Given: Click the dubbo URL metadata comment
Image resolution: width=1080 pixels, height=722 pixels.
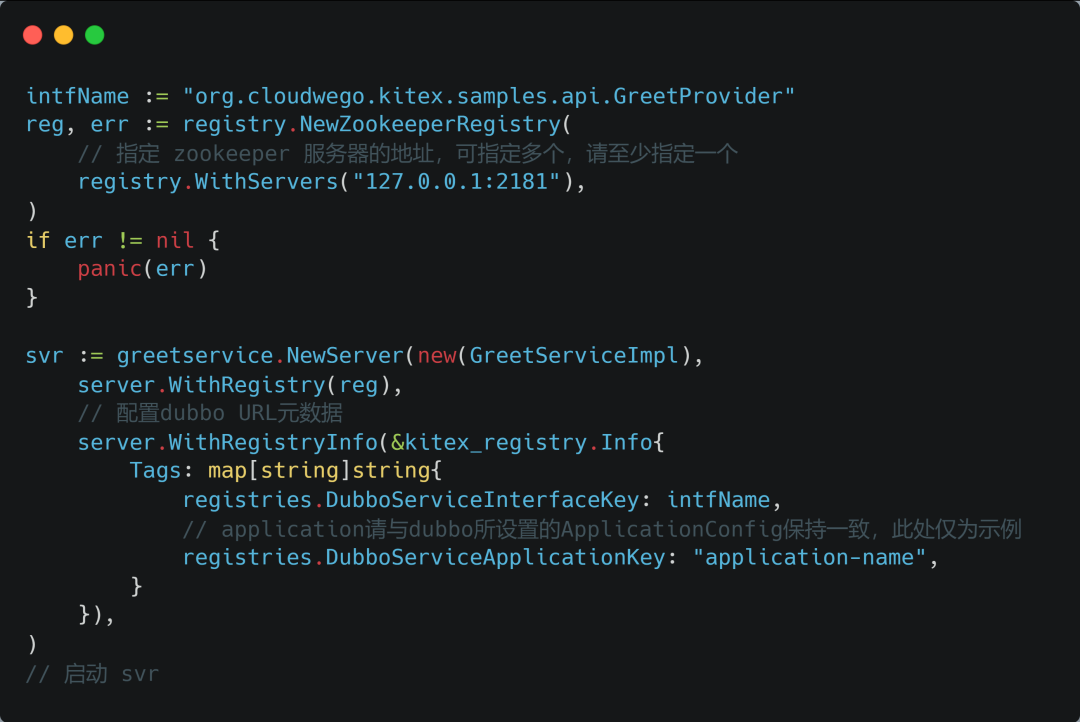Looking at the screenshot, I should pos(210,413).
